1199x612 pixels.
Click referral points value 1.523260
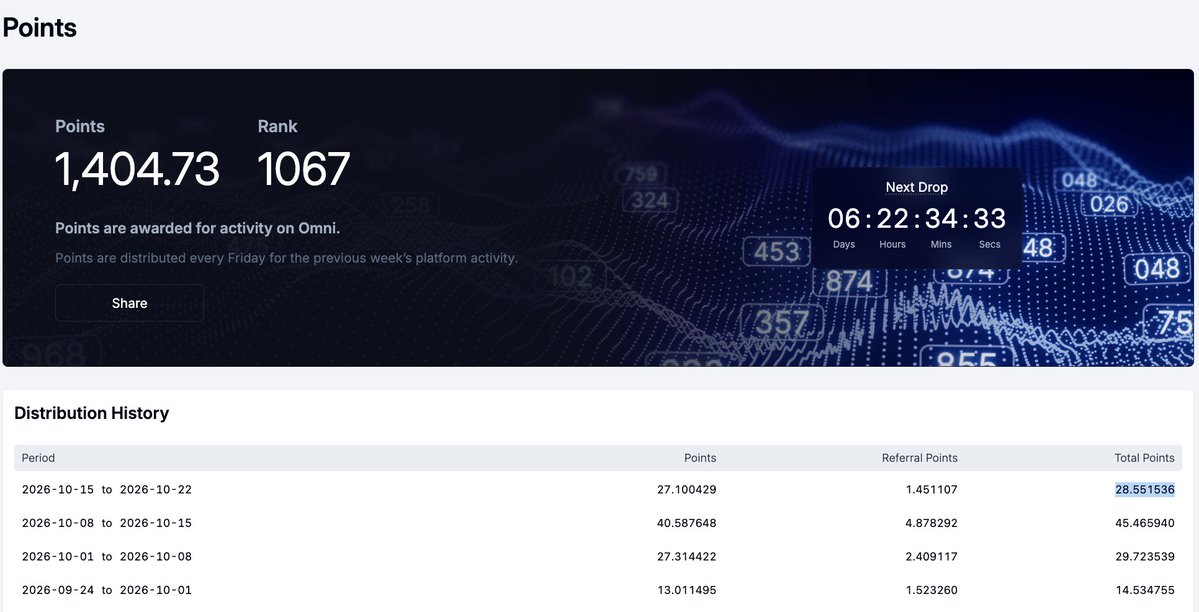pyautogui.click(x=931, y=591)
